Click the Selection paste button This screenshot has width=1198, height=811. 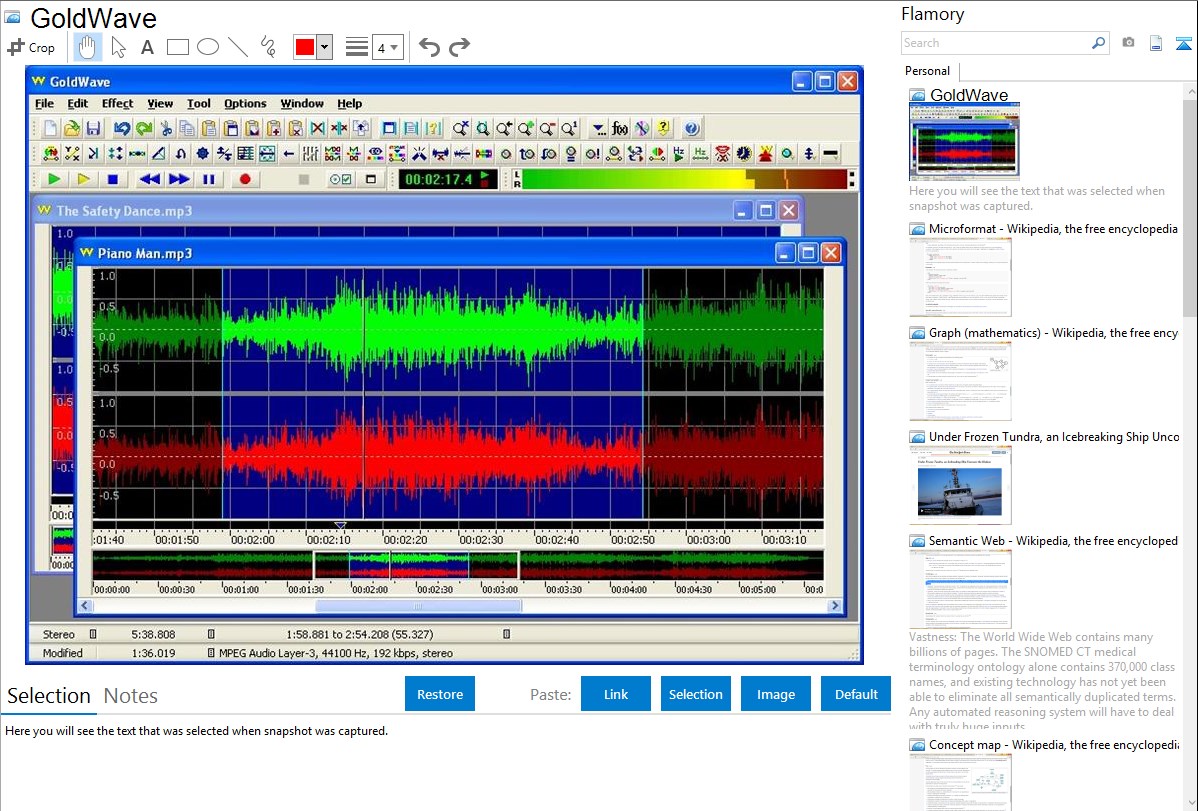point(695,694)
